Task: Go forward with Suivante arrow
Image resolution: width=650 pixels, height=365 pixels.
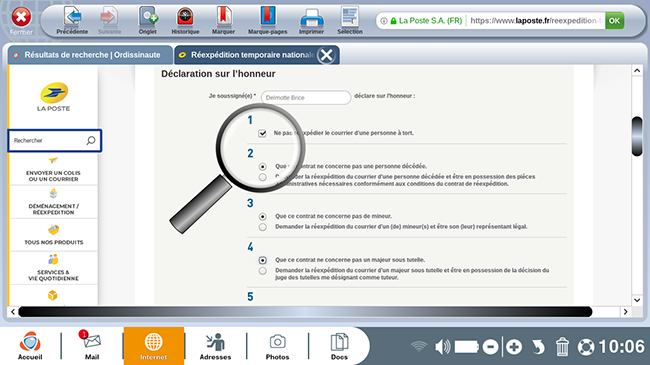Action: 109,17
